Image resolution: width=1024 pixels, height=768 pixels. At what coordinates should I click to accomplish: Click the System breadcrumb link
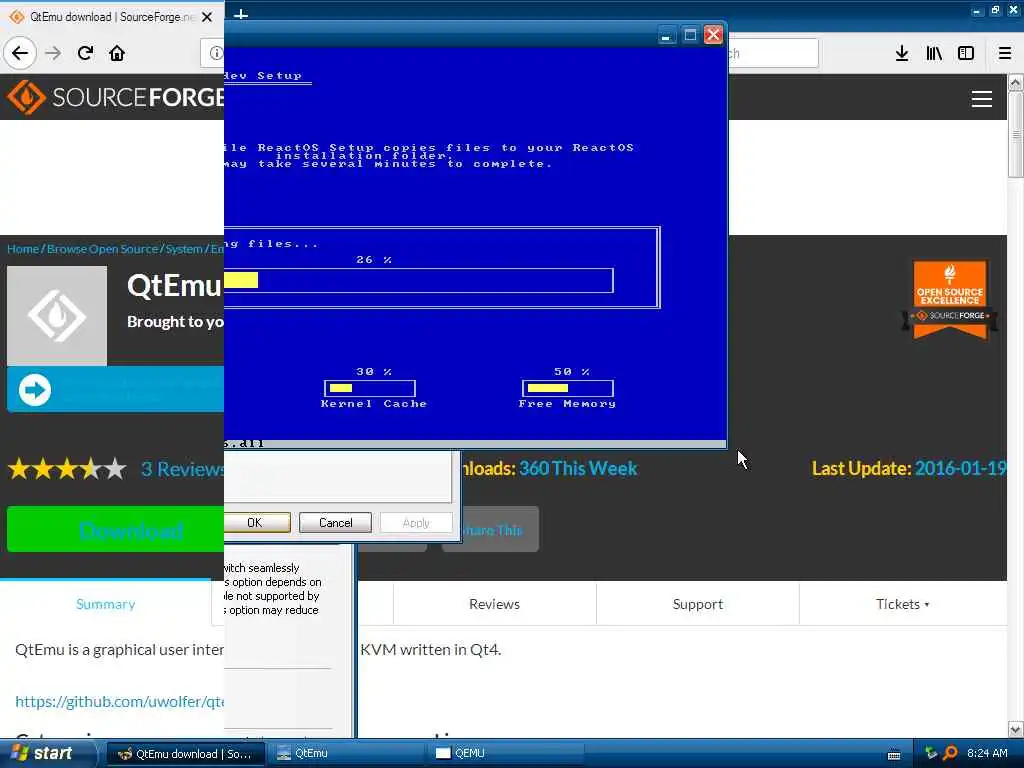click(184, 249)
